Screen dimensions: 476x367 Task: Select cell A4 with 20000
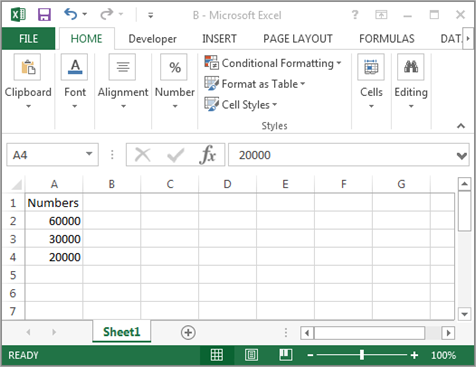point(54,257)
